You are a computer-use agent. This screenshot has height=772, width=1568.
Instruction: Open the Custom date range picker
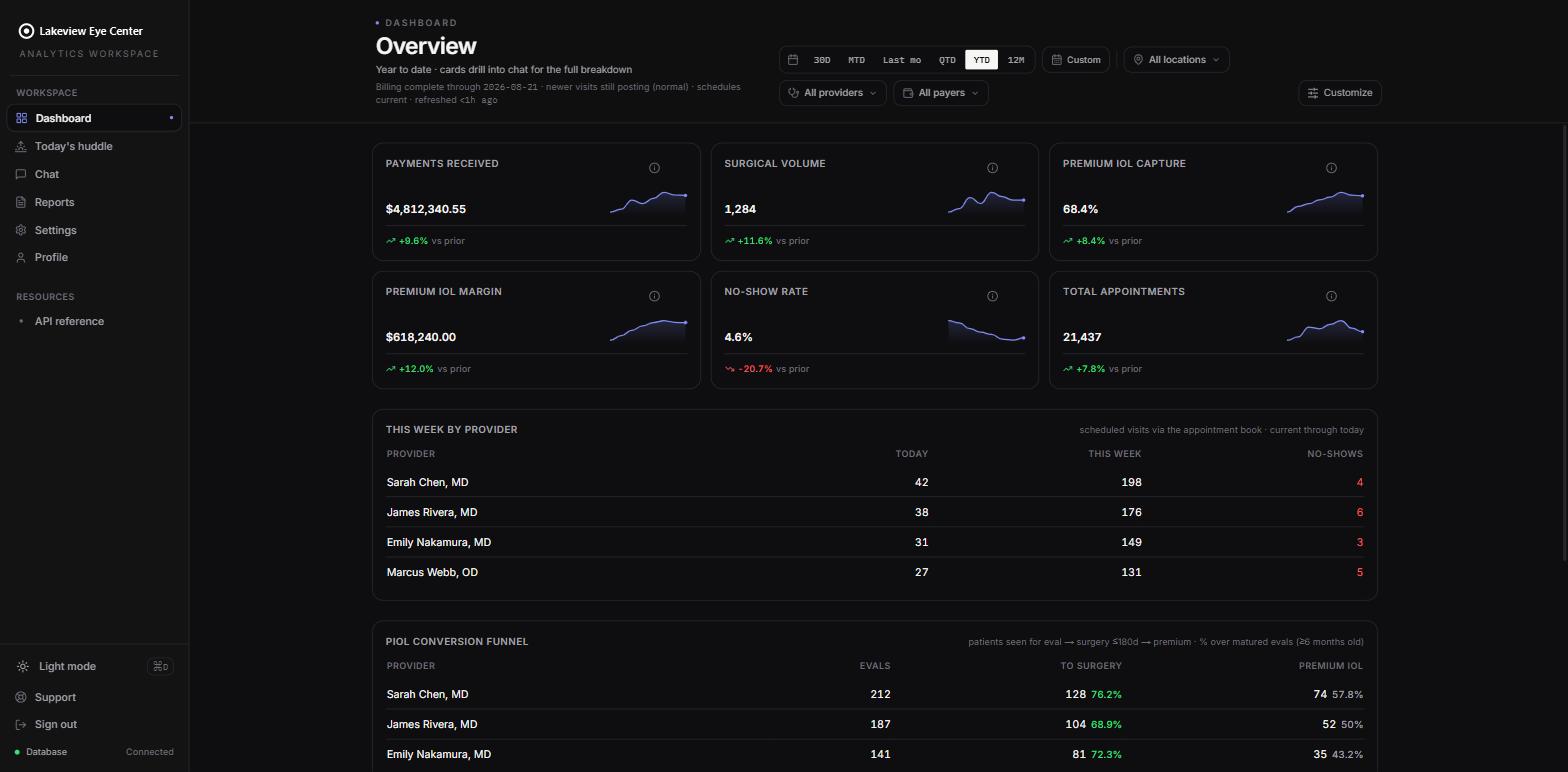pos(1076,60)
